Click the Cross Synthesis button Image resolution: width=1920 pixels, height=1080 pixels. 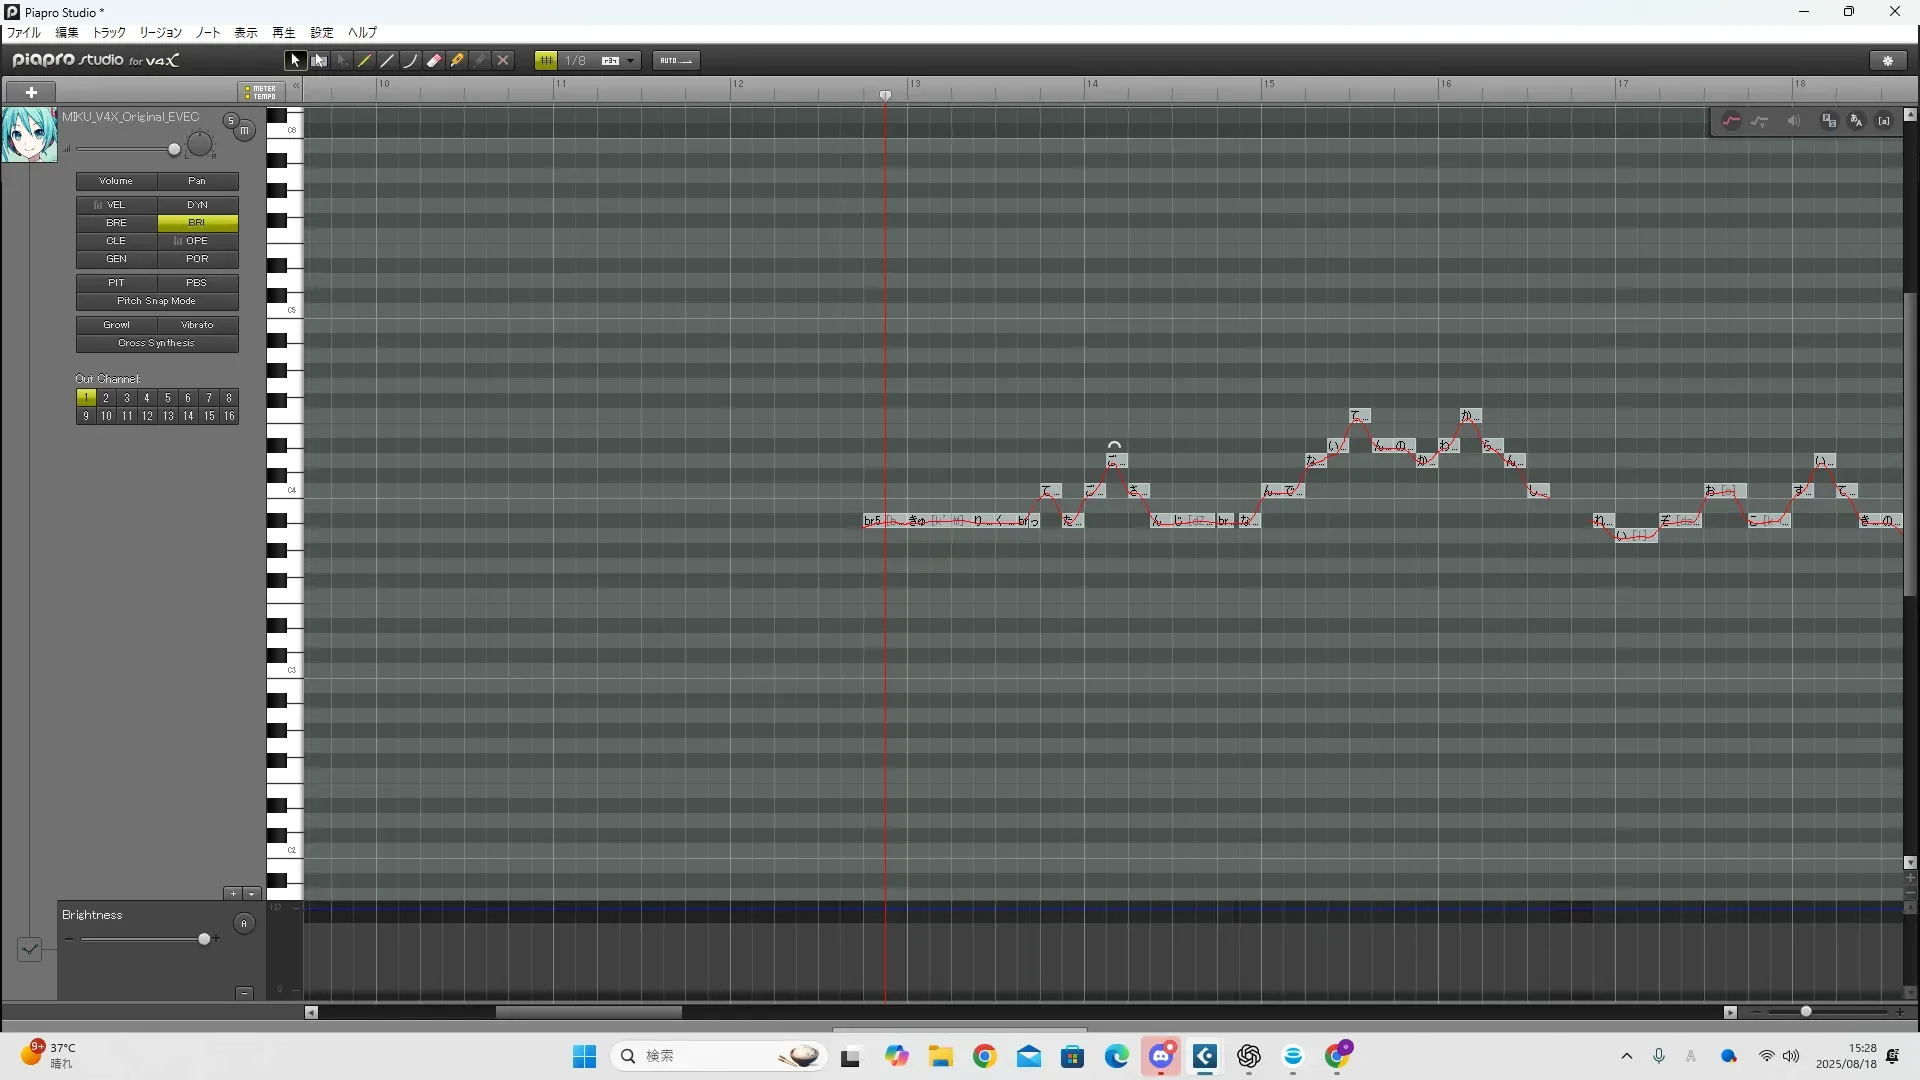157,343
